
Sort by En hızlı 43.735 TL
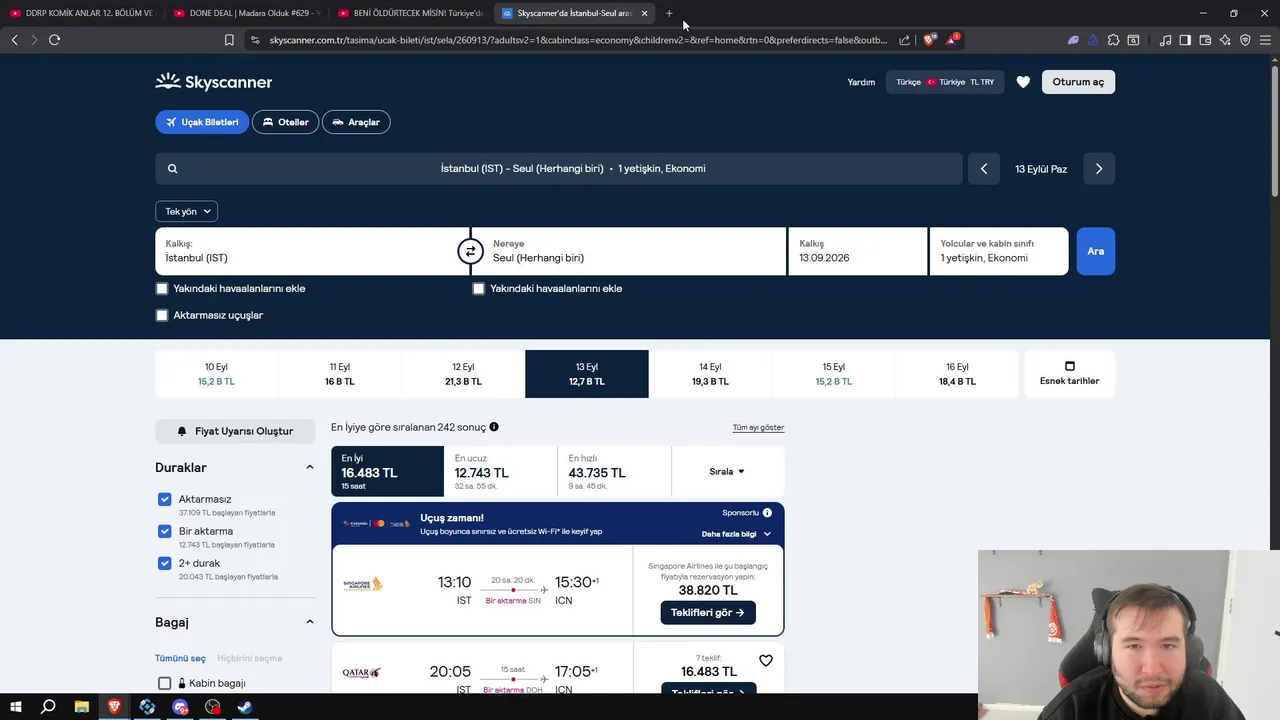[614, 471]
